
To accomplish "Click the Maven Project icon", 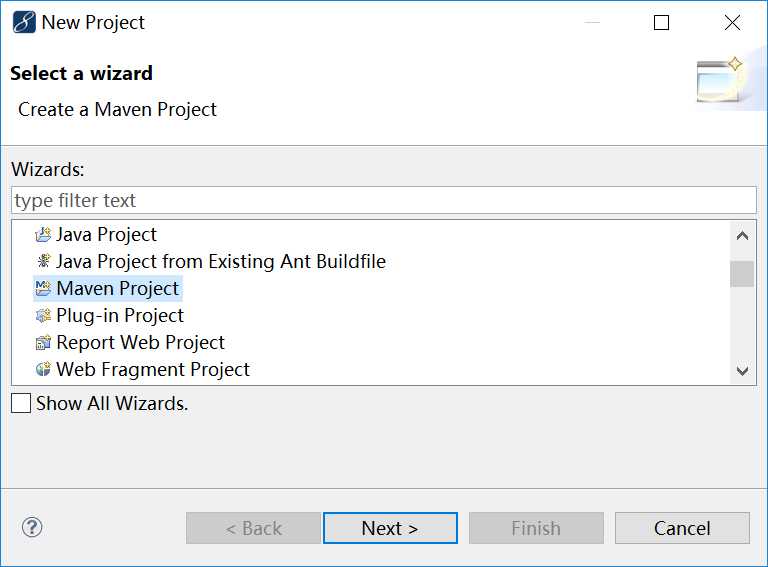I will tap(43, 289).
